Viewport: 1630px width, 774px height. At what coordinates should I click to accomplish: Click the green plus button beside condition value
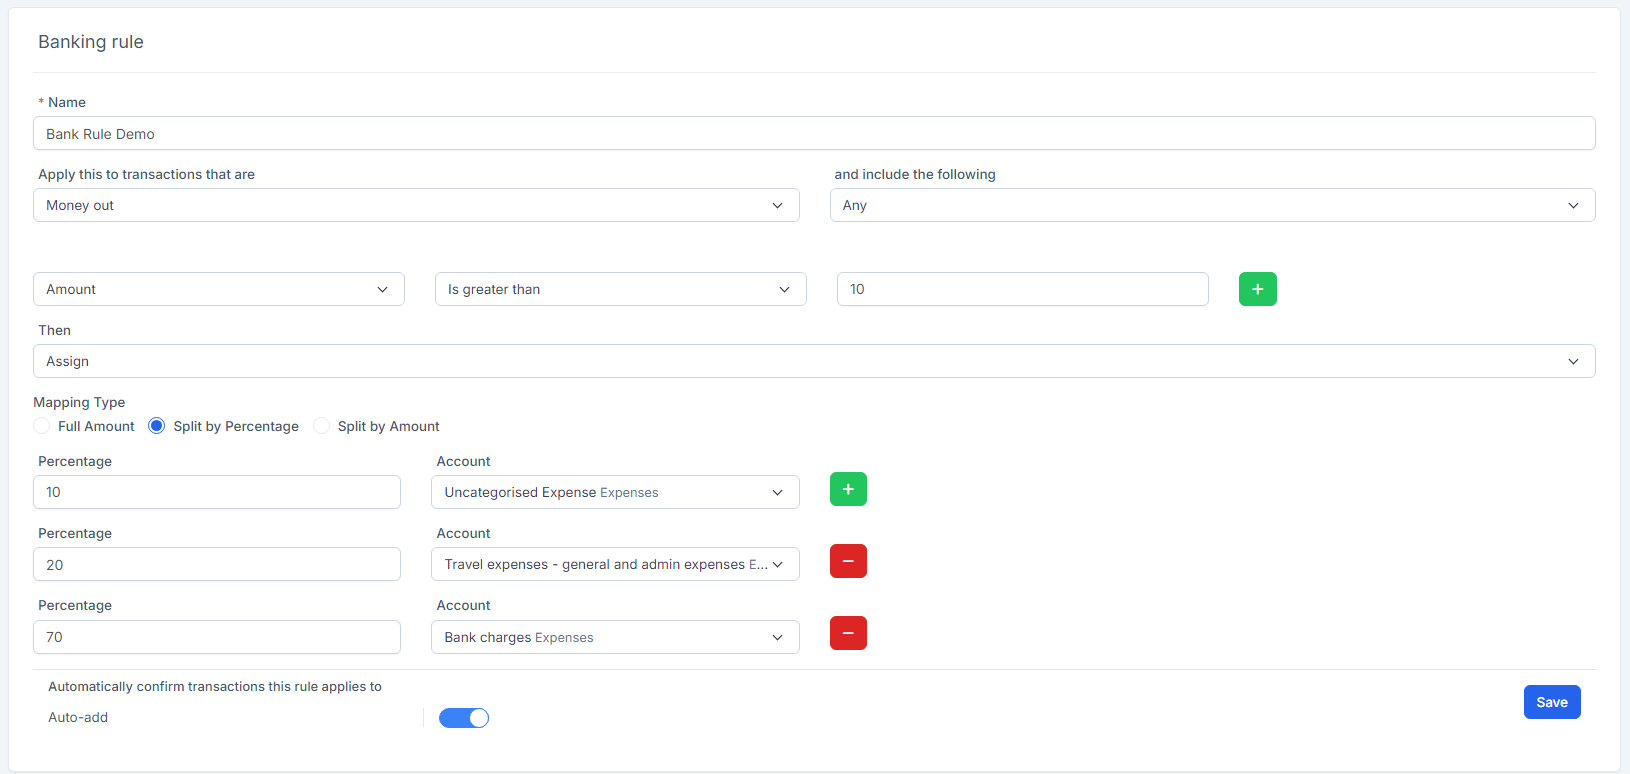(1257, 289)
